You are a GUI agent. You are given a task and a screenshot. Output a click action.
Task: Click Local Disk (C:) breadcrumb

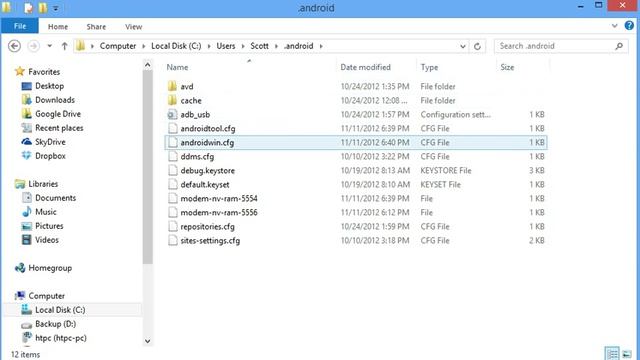176,46
